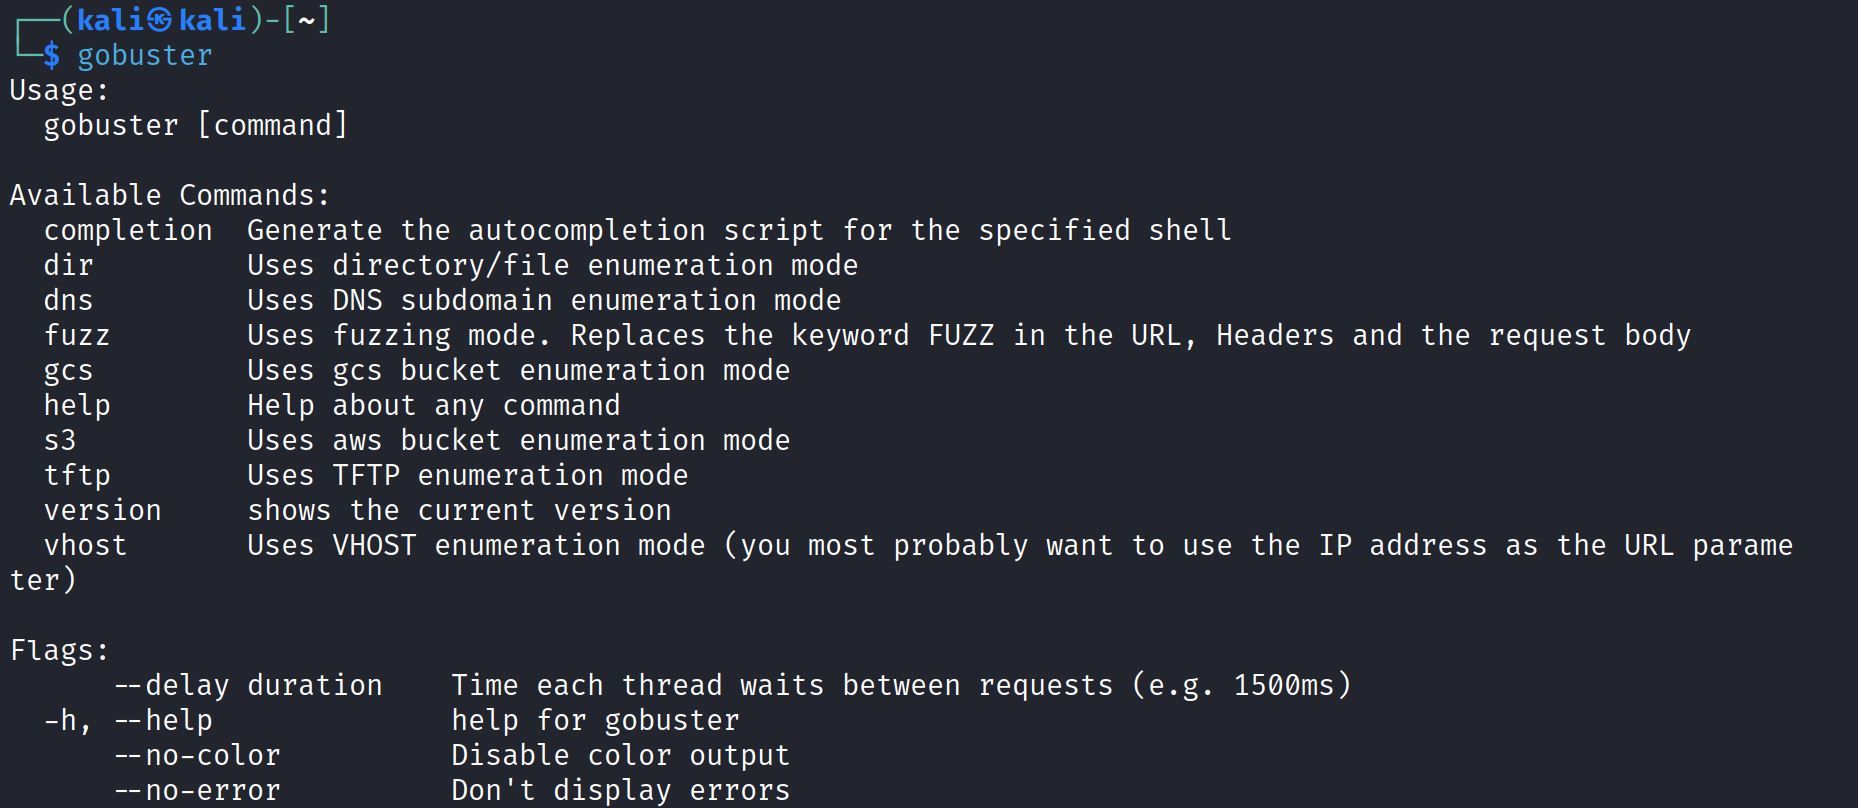
Task: Click the "--no-color" flag text
Action: pyautogui.click(x=197, y=755)
